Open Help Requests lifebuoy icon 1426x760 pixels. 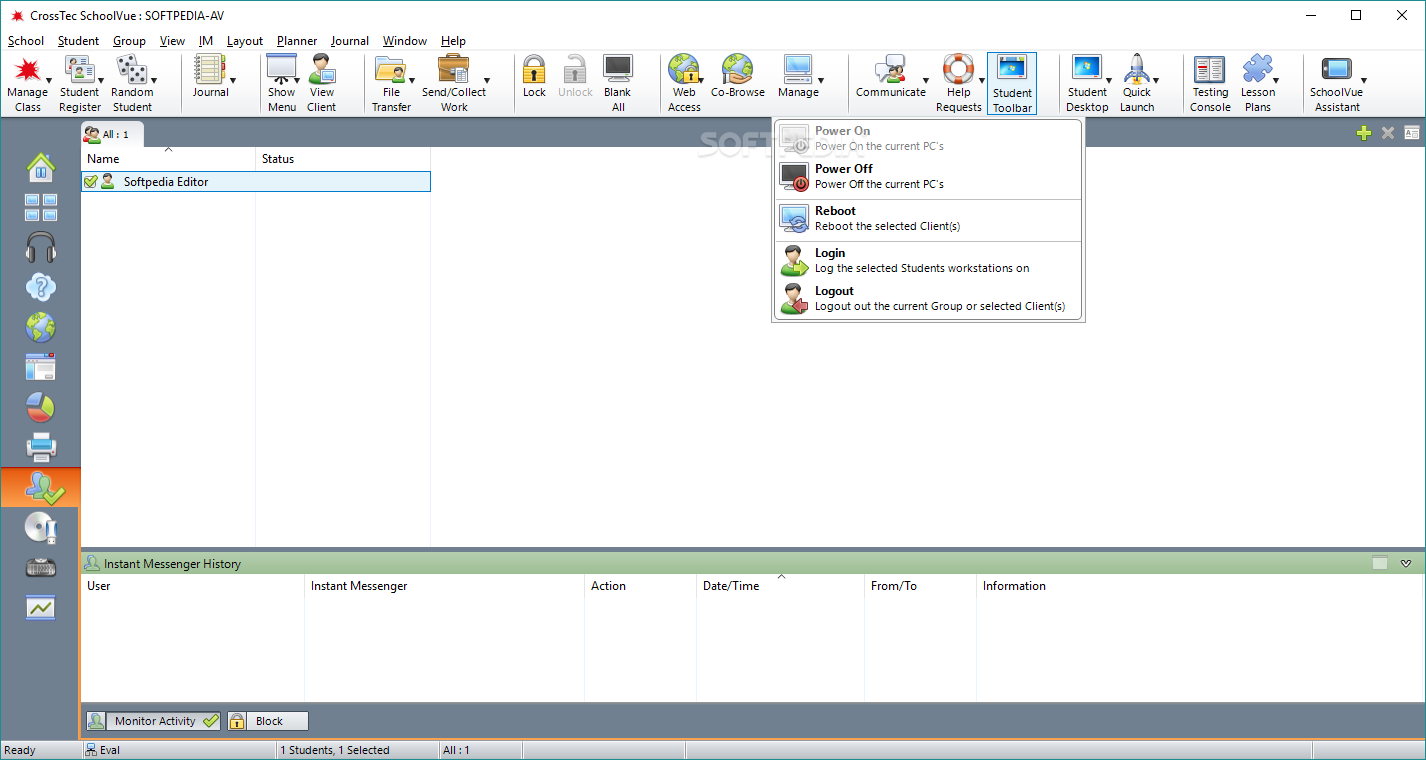(958, 70)
